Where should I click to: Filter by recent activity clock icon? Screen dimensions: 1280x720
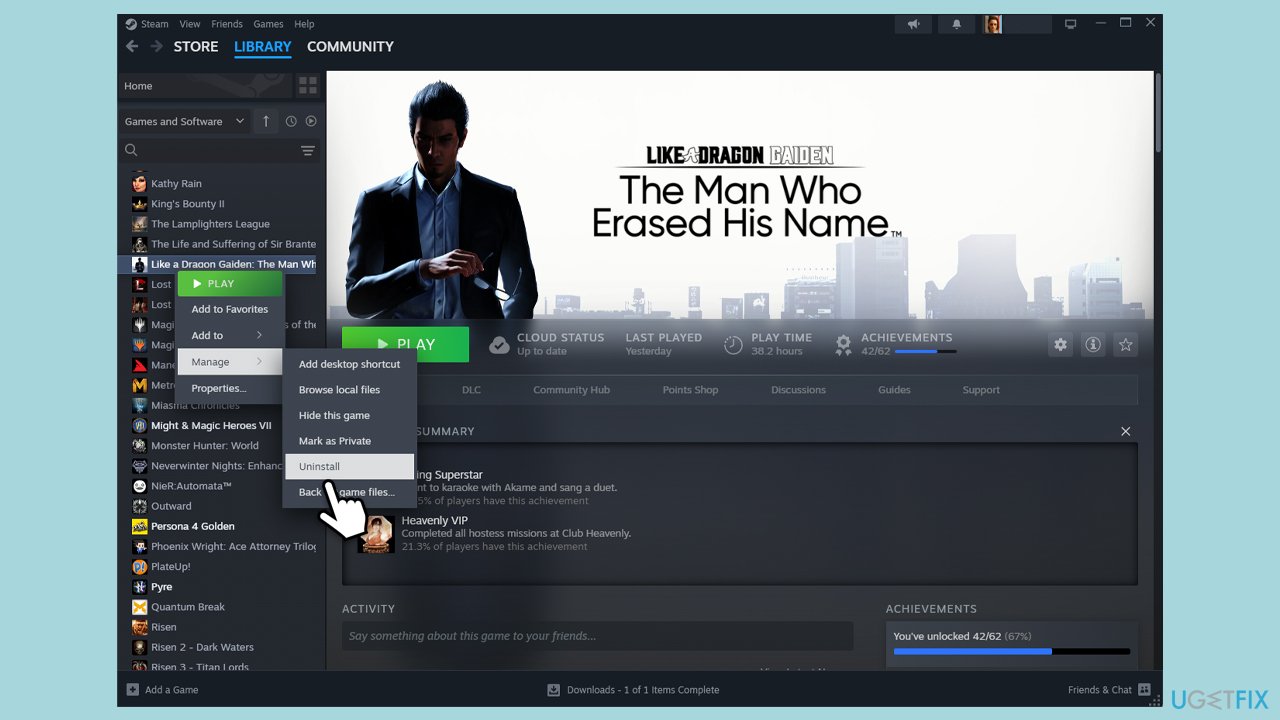tap(291, 121)
